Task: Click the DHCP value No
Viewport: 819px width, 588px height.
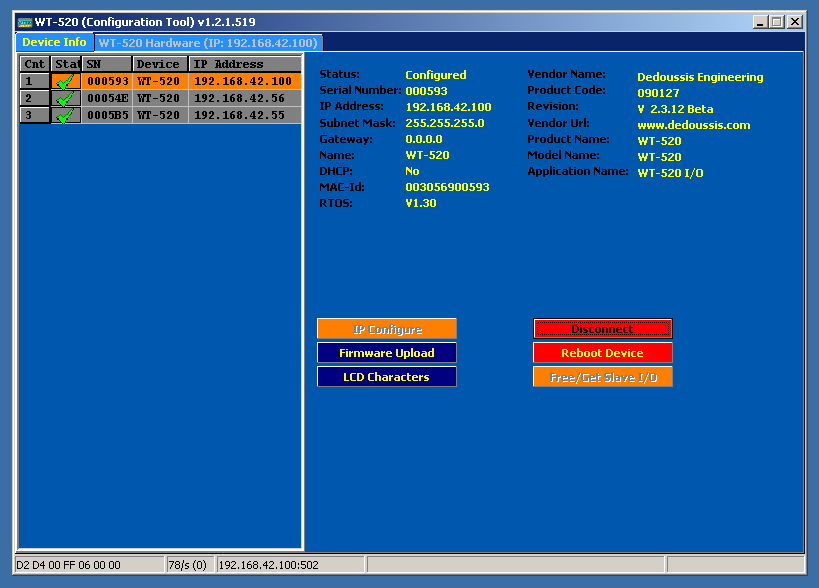Action: pos(412,171)
